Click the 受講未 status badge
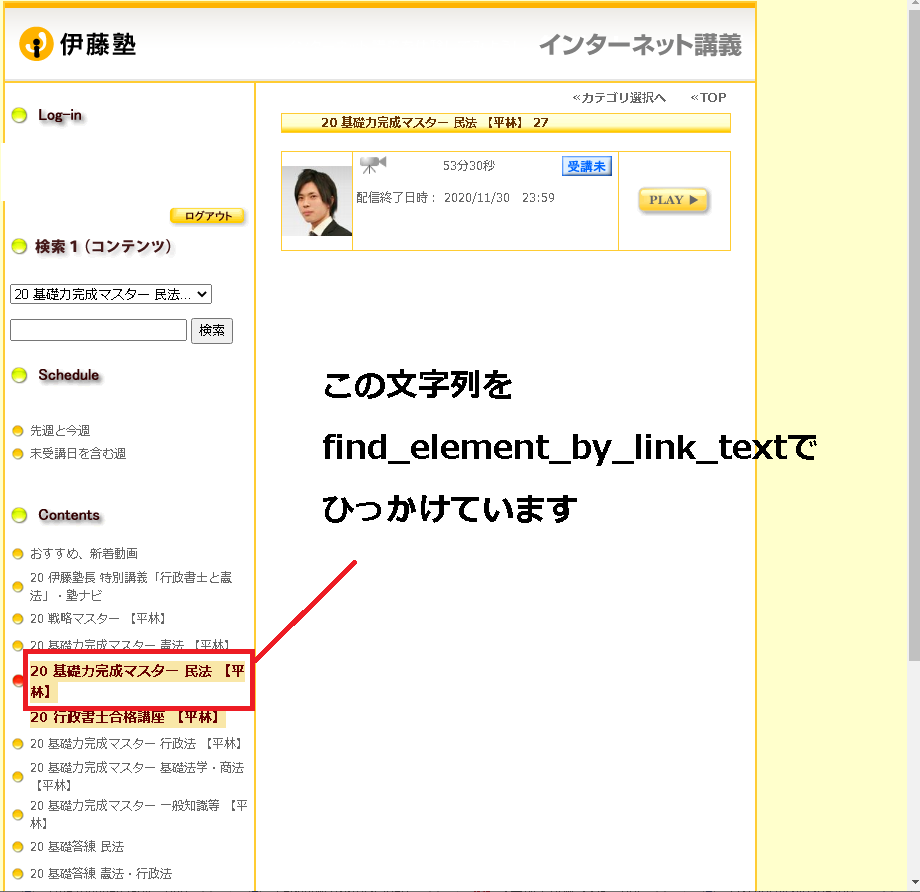 point(587,166)
